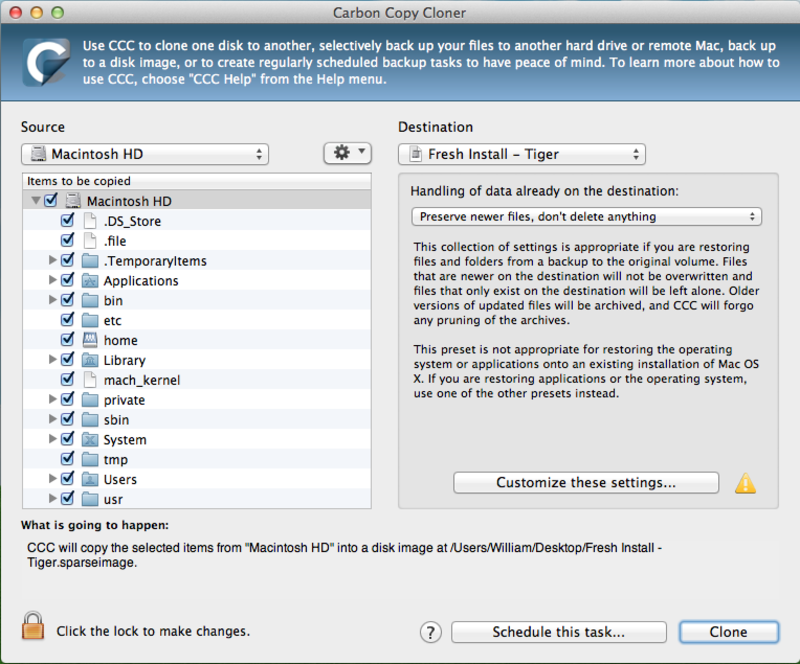
Task: Click the home network mount icon
Action: 90,340
